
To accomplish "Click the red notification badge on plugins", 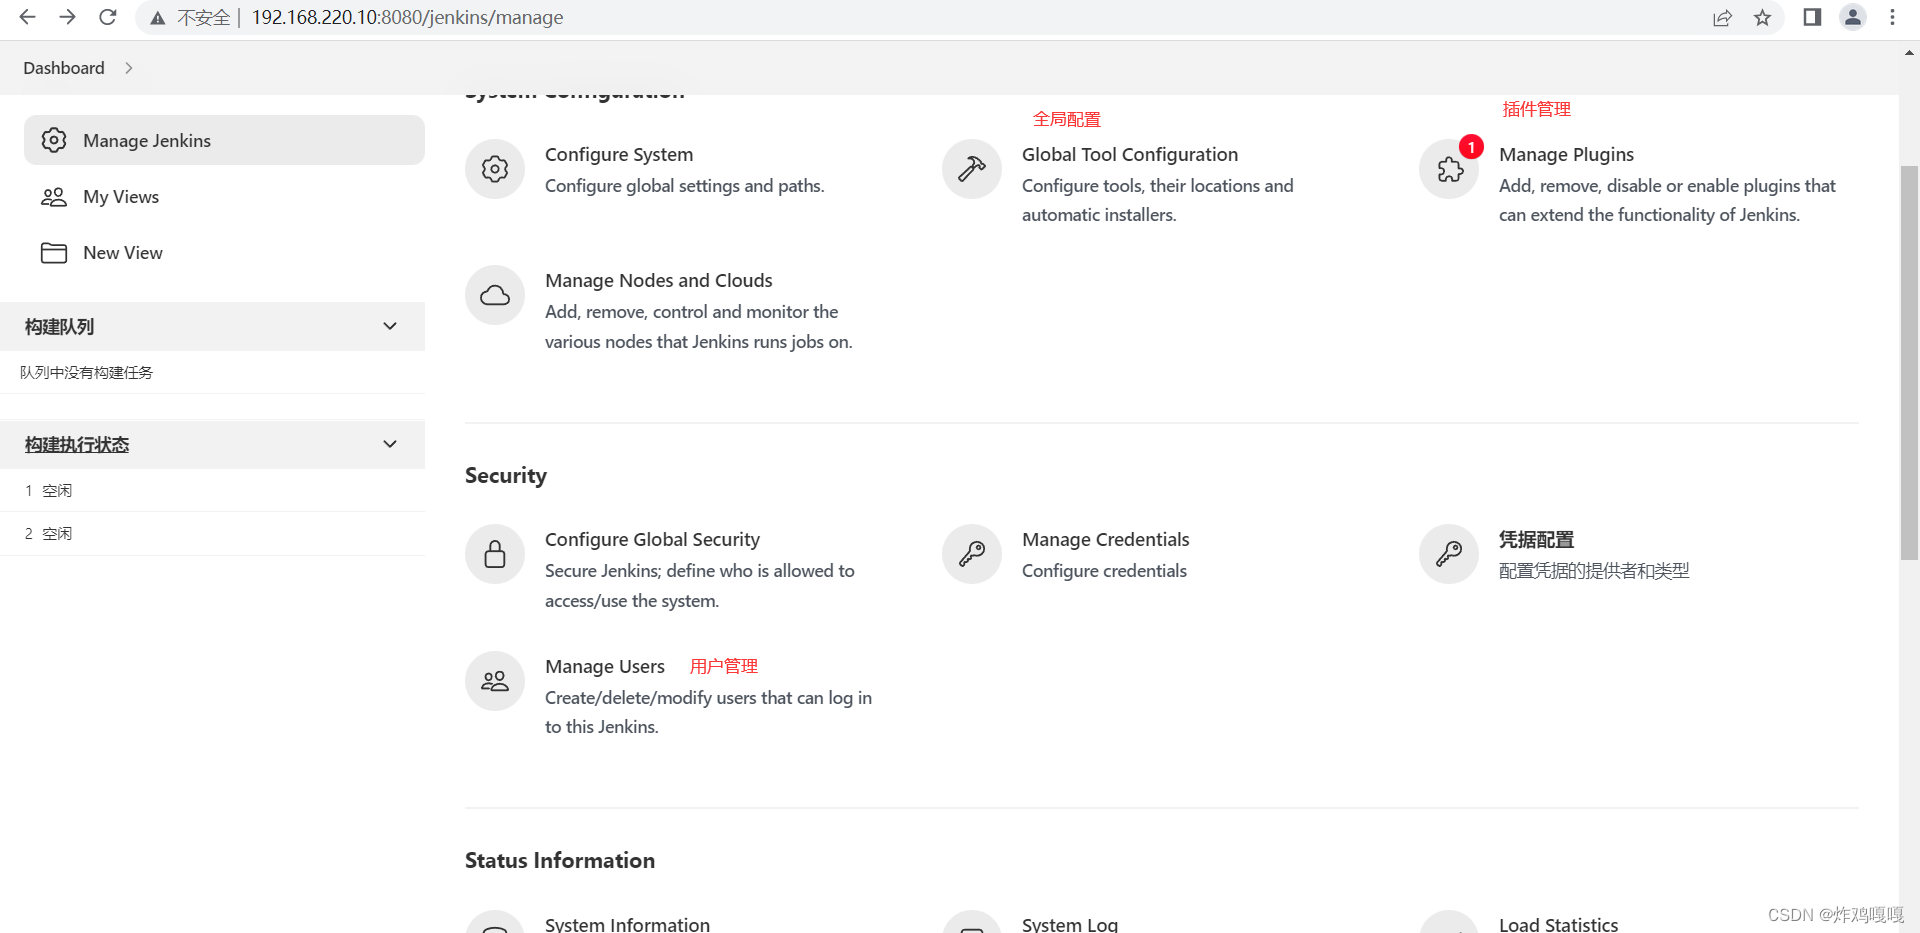I will click(x=1471, y=147).
